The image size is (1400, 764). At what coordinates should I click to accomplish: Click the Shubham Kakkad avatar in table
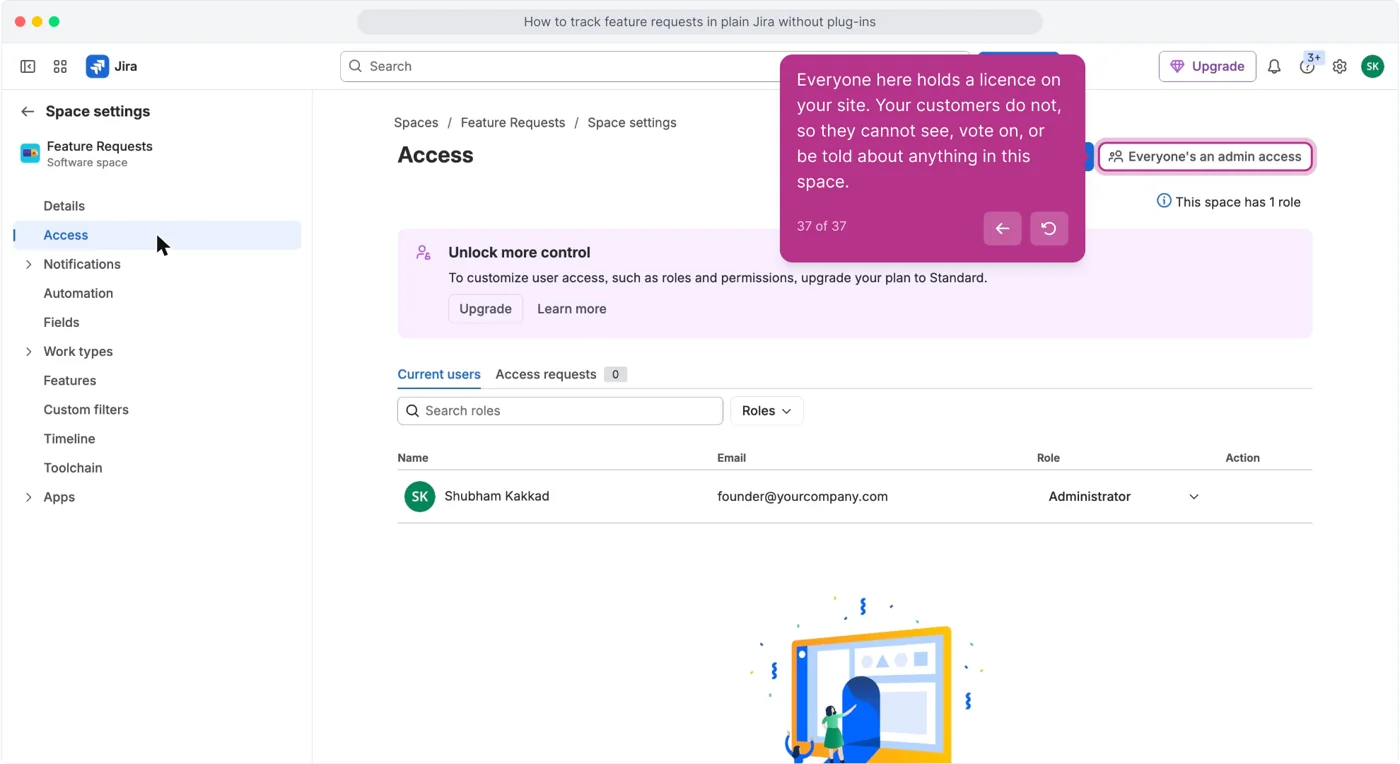click(420, 497)
